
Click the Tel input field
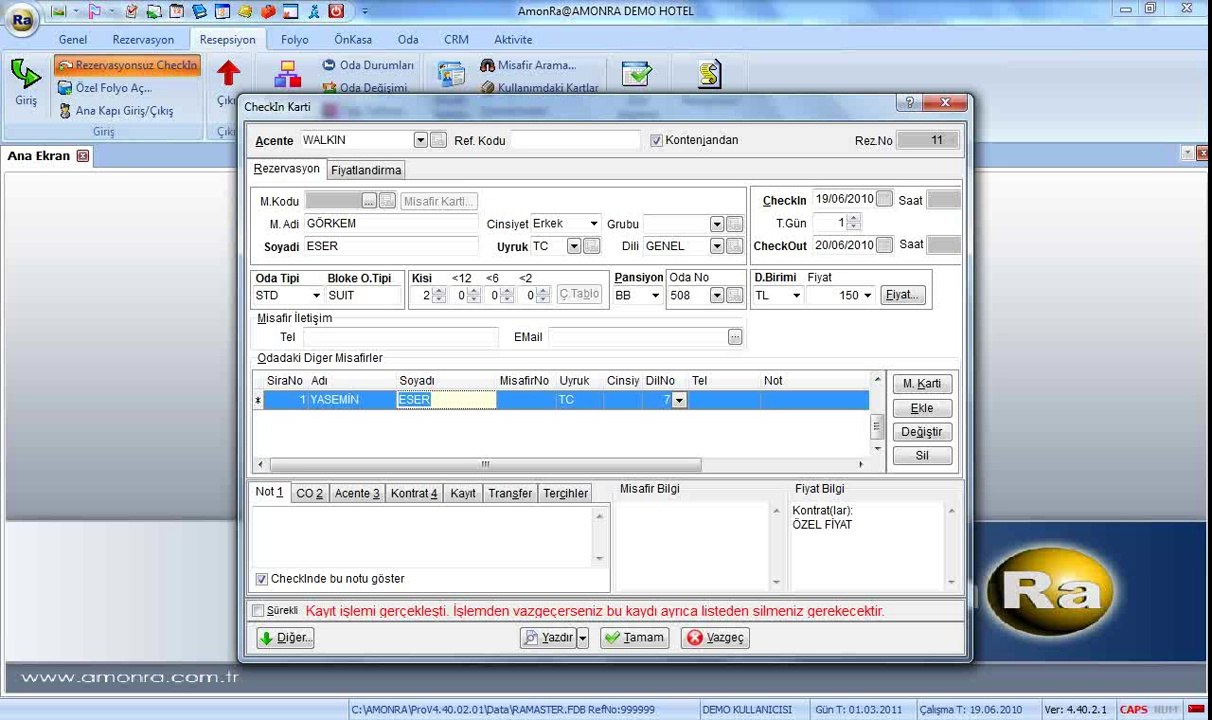pyautogui.click(x=401, y=337)
